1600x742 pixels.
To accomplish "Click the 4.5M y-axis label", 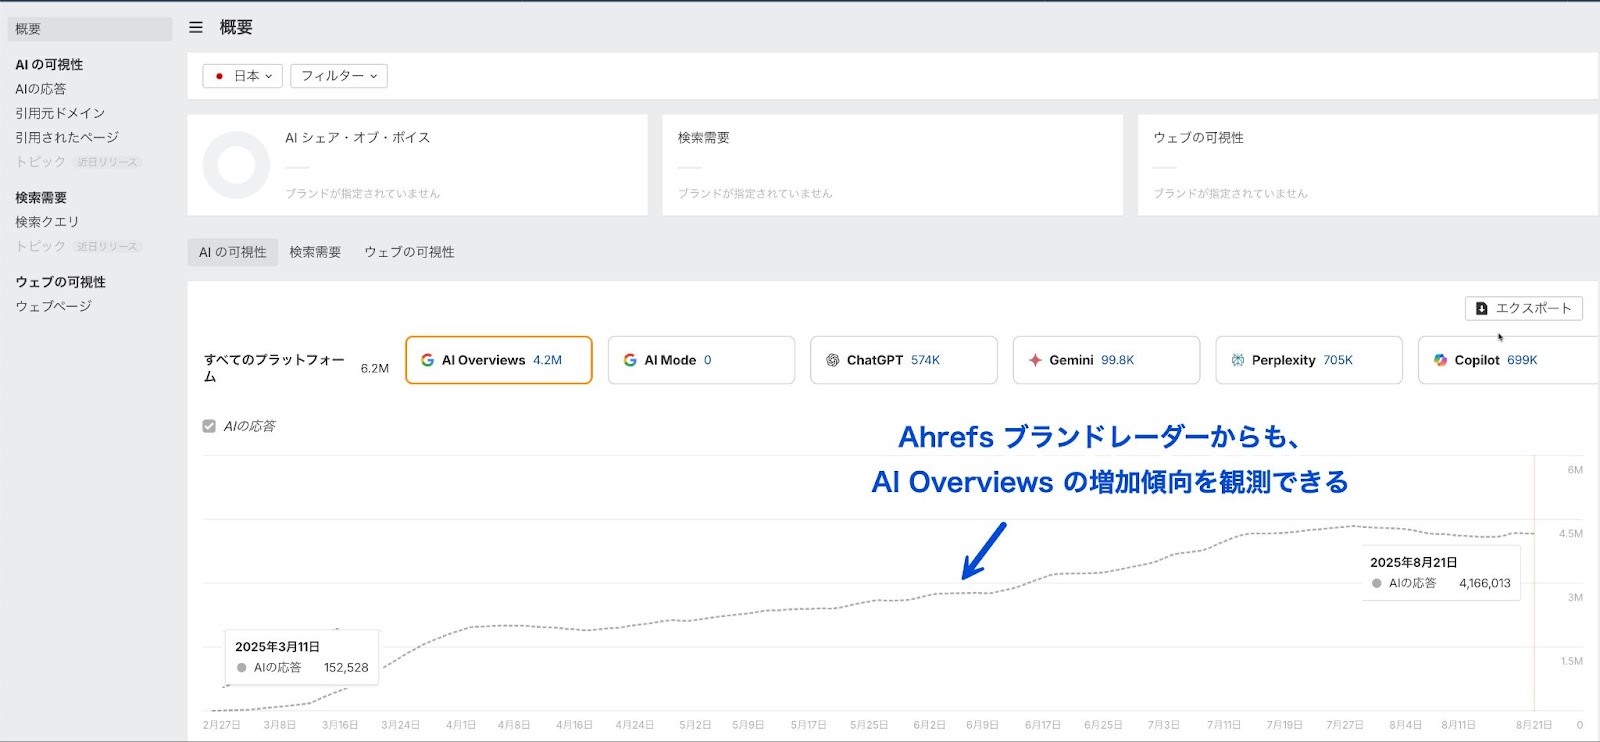I will (x=1570, y=534).
